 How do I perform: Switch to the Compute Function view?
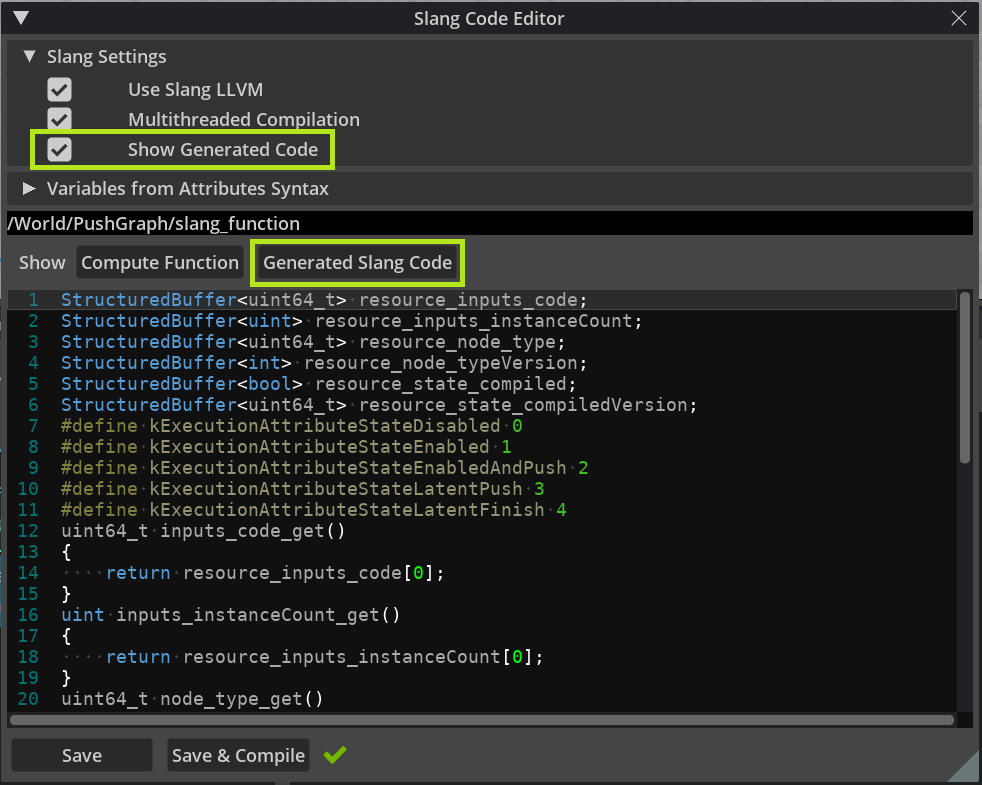point(160,263)
